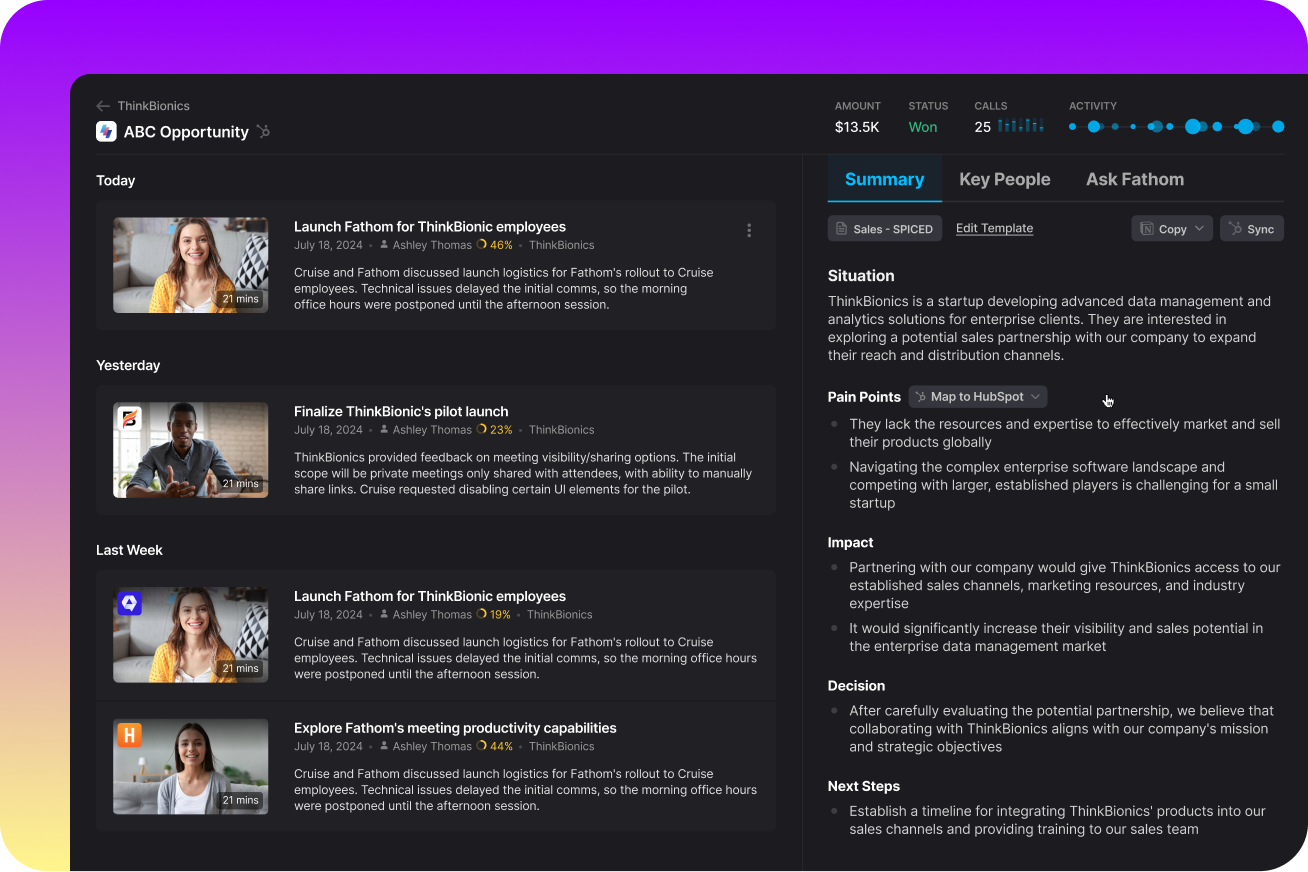
Task: Click the calls count 25
Action: click(x=983, y=127)
